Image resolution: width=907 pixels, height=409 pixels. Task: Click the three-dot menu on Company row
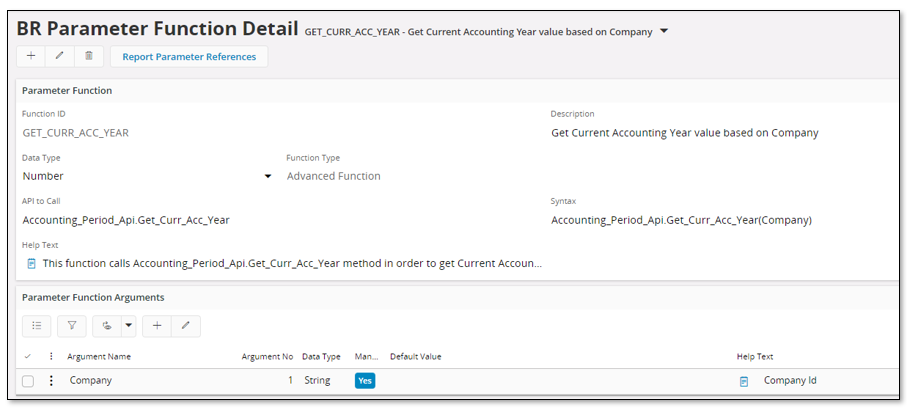(x=51, y=381)
